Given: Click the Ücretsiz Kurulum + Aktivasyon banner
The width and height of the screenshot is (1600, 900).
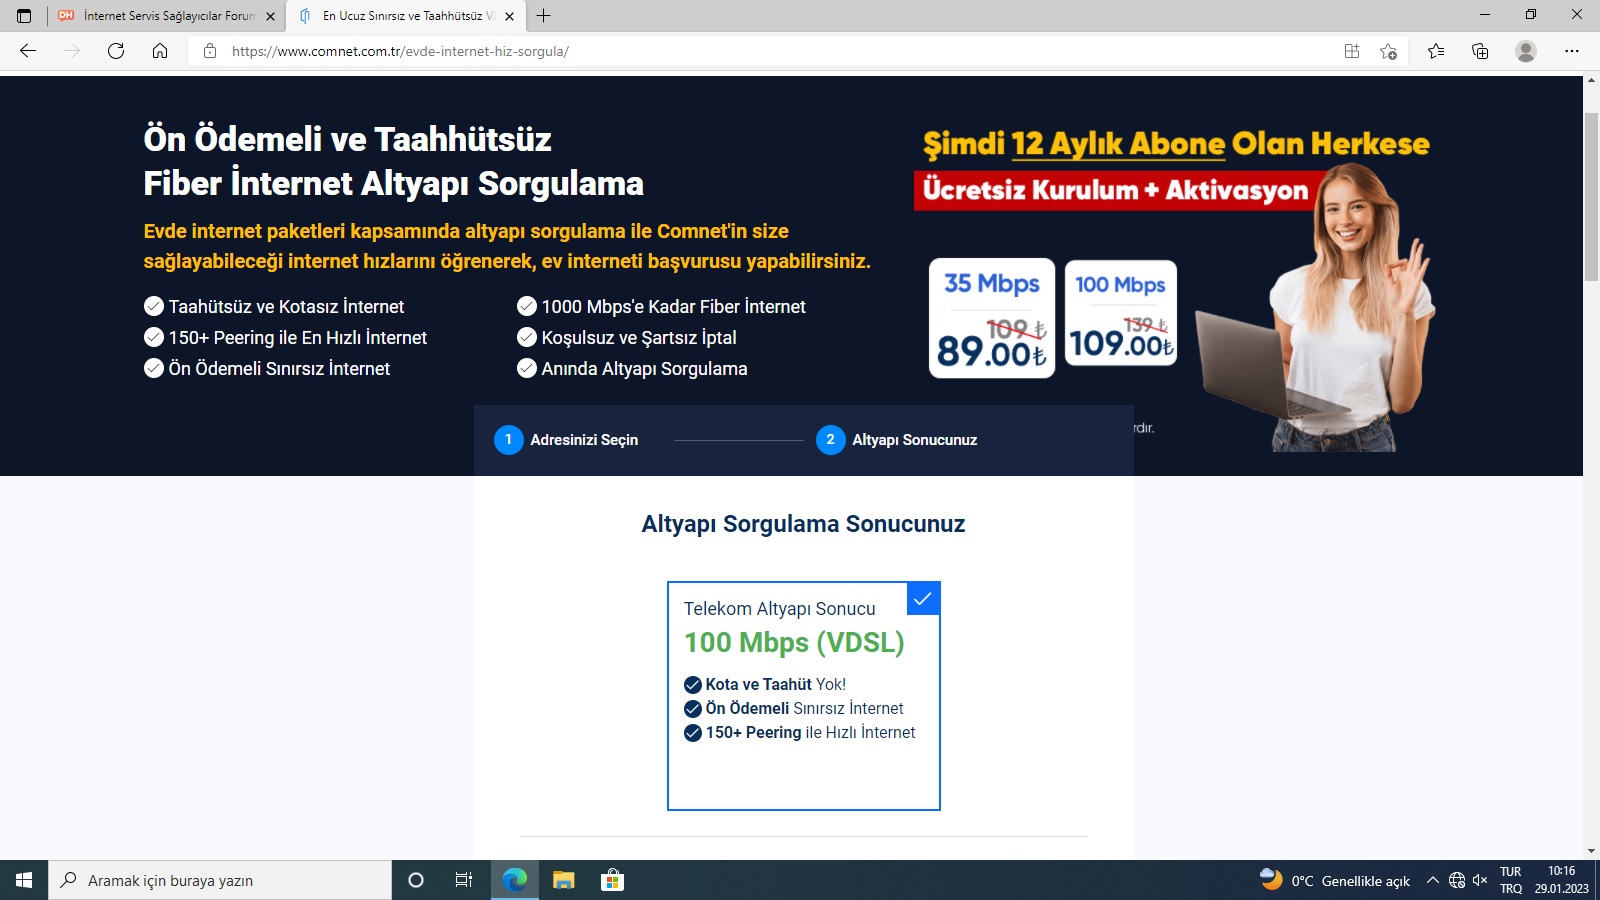Looking at the screenshot, I should [x=1115, y=190].
